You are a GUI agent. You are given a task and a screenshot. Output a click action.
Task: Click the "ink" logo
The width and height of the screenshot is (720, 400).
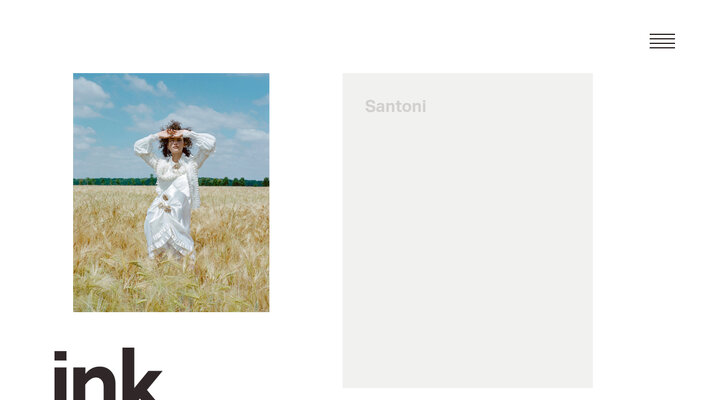[108, 373]
